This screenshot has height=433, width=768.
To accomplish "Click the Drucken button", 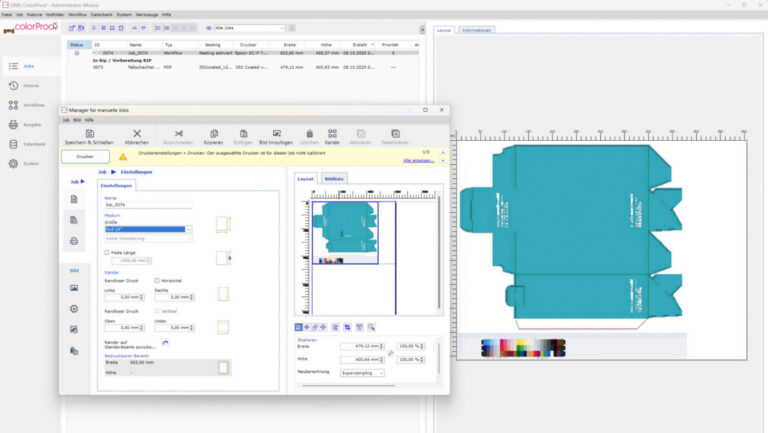I will pyautogui.click(x=85, y=157).
